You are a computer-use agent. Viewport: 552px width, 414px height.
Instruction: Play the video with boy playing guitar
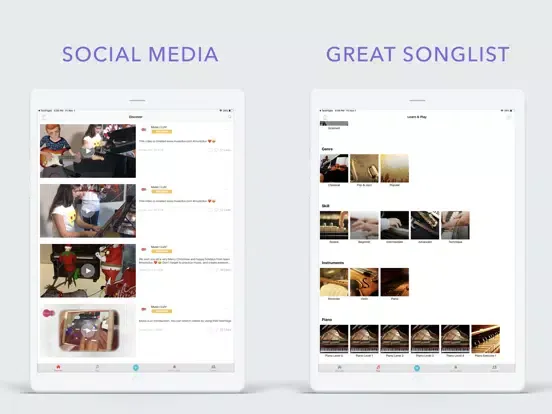88,151
